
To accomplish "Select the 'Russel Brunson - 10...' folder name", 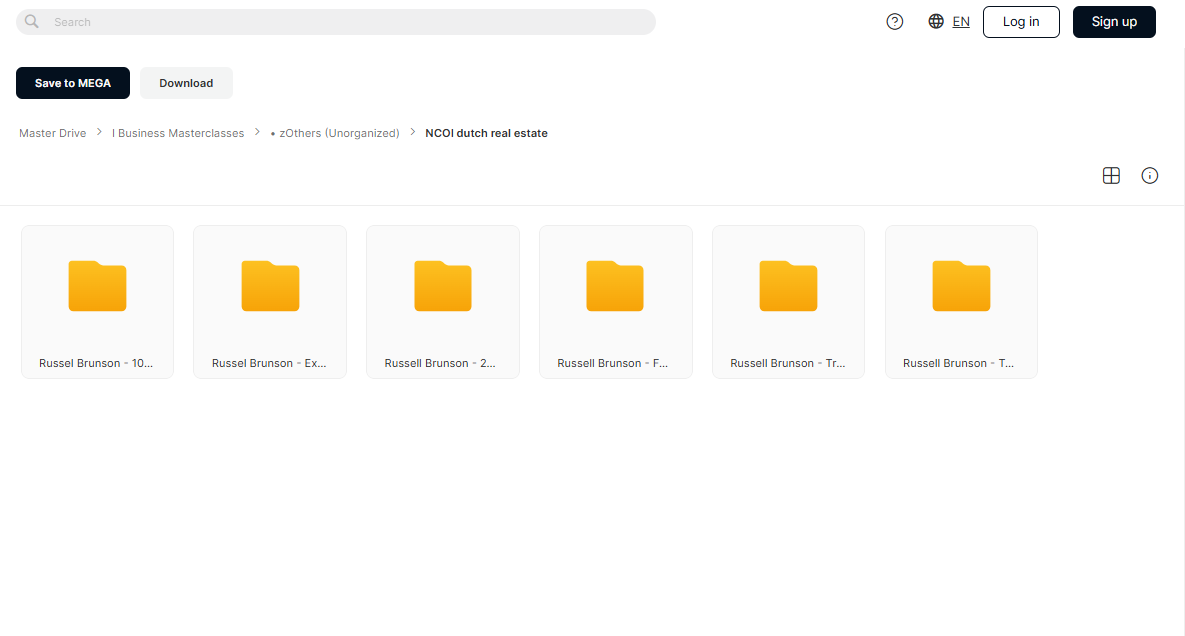I will 96,363.
